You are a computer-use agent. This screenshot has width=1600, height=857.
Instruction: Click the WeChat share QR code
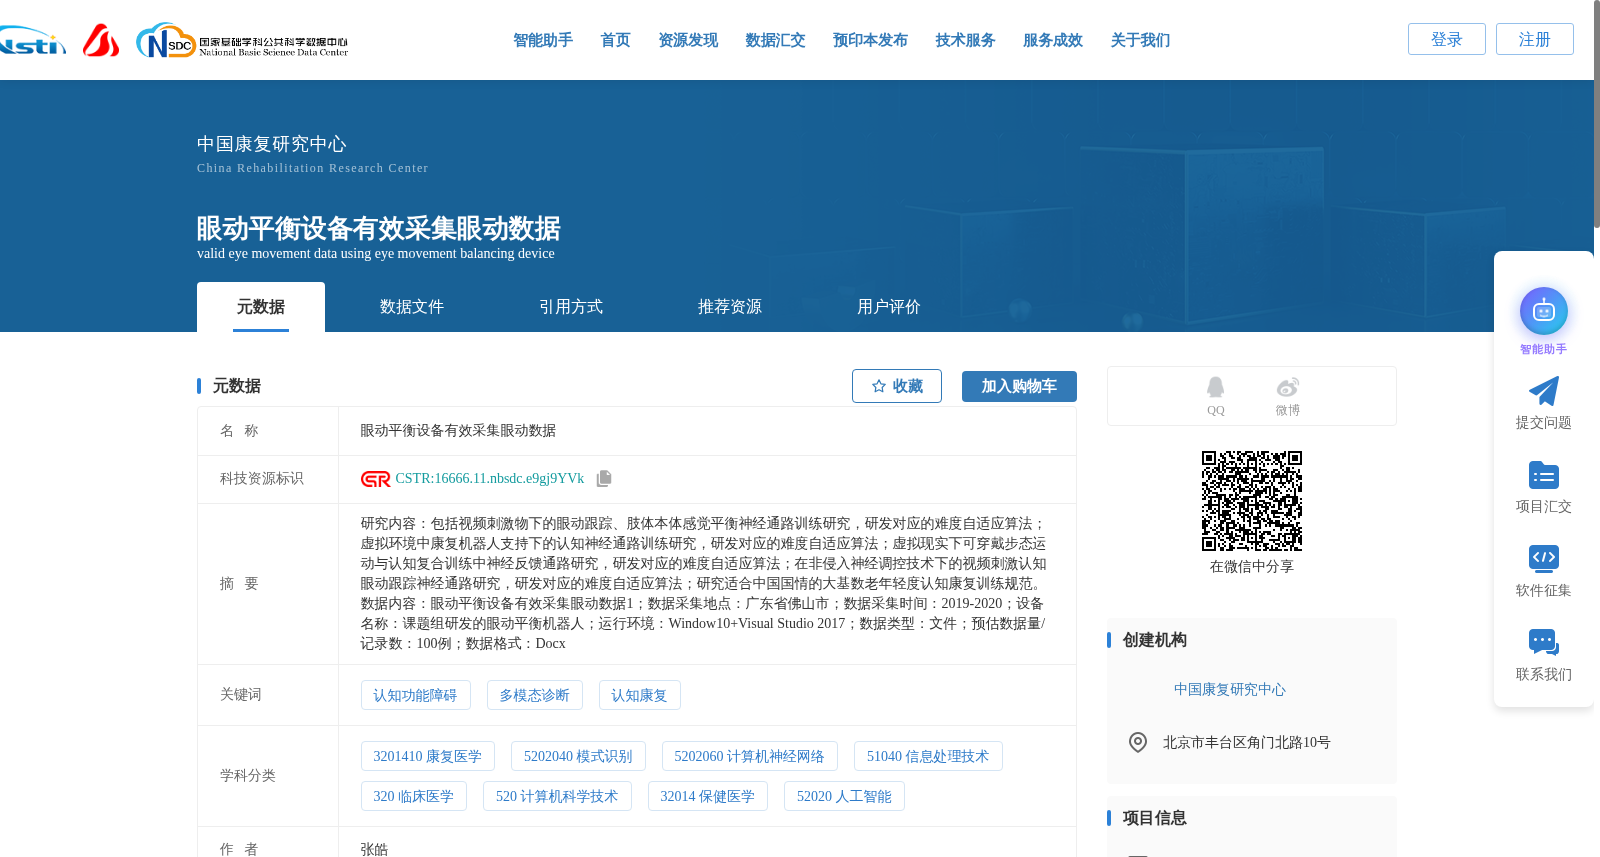tap(1252, 501)
